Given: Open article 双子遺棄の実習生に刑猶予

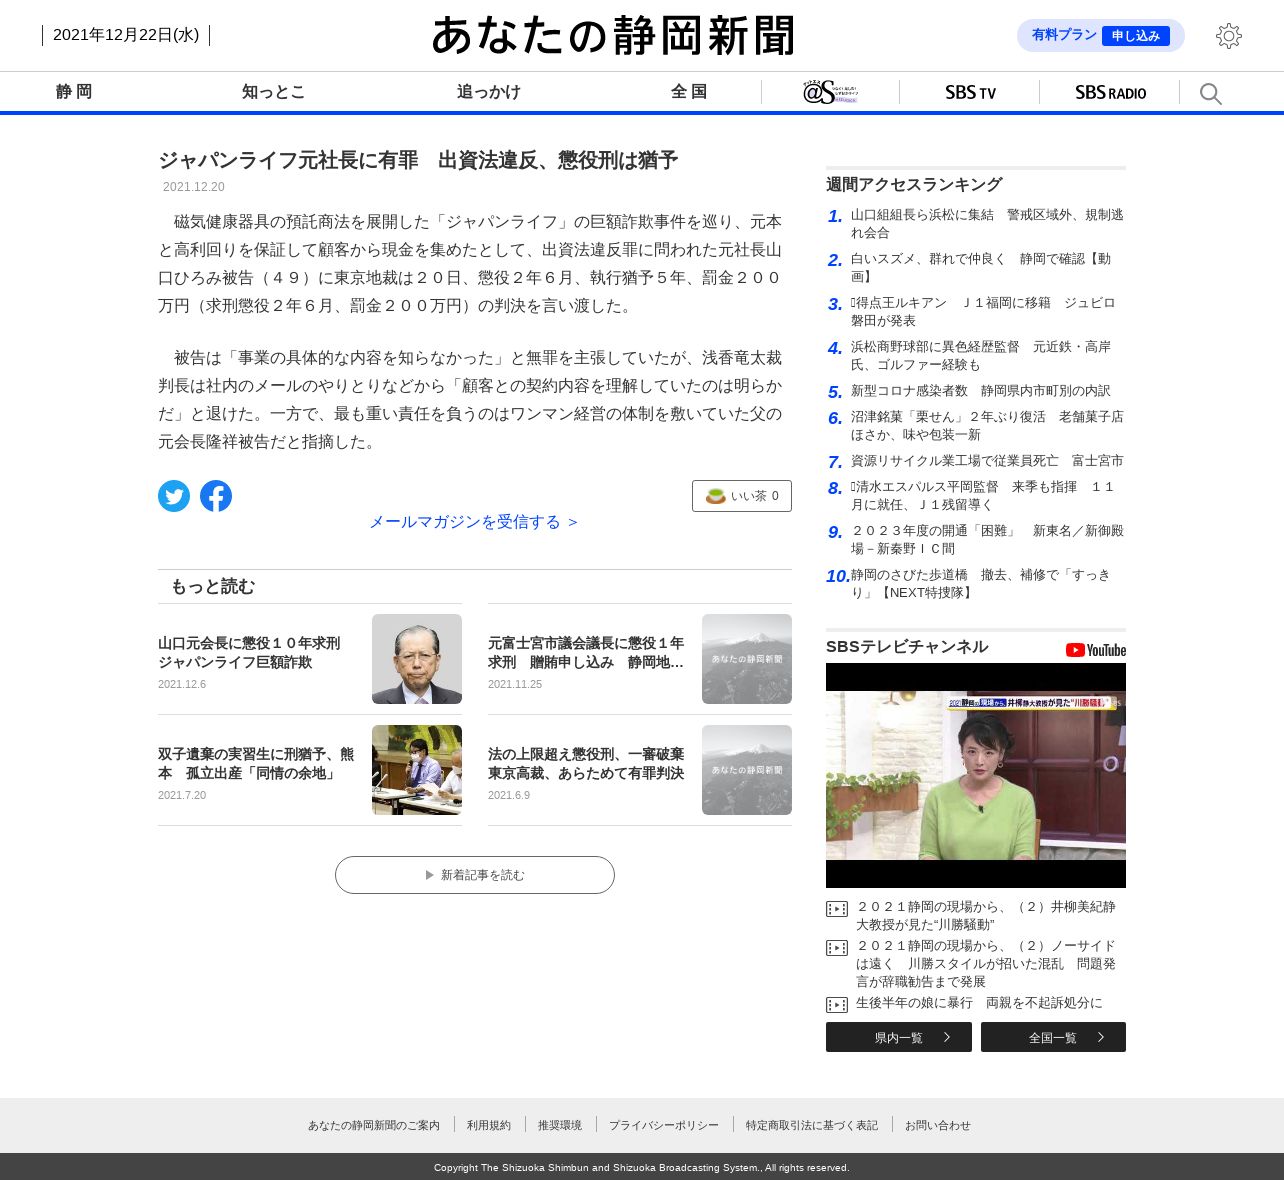Looking at the screenshot, I should pyautogui.click(x=256, y=764).
